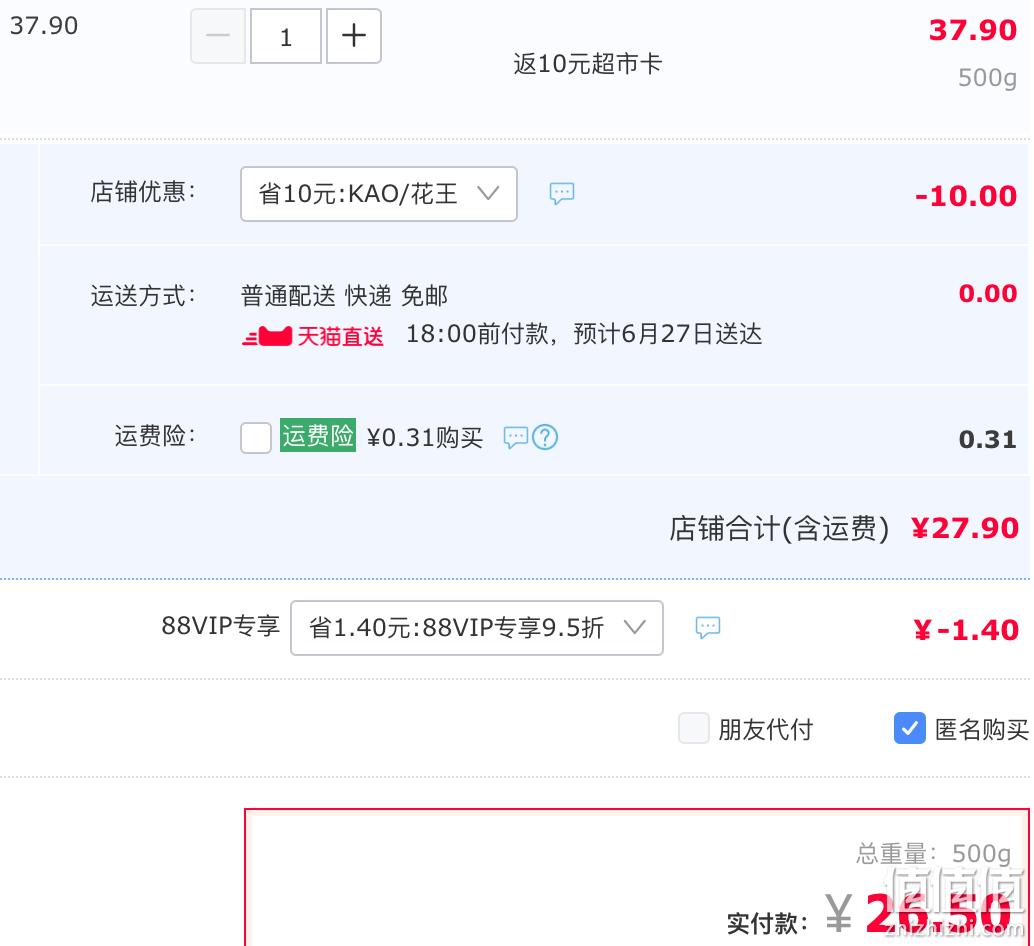The image size is (1034, 946).
Task: Click the 天猫直送 delivery link text
Action: coord(340,336)
